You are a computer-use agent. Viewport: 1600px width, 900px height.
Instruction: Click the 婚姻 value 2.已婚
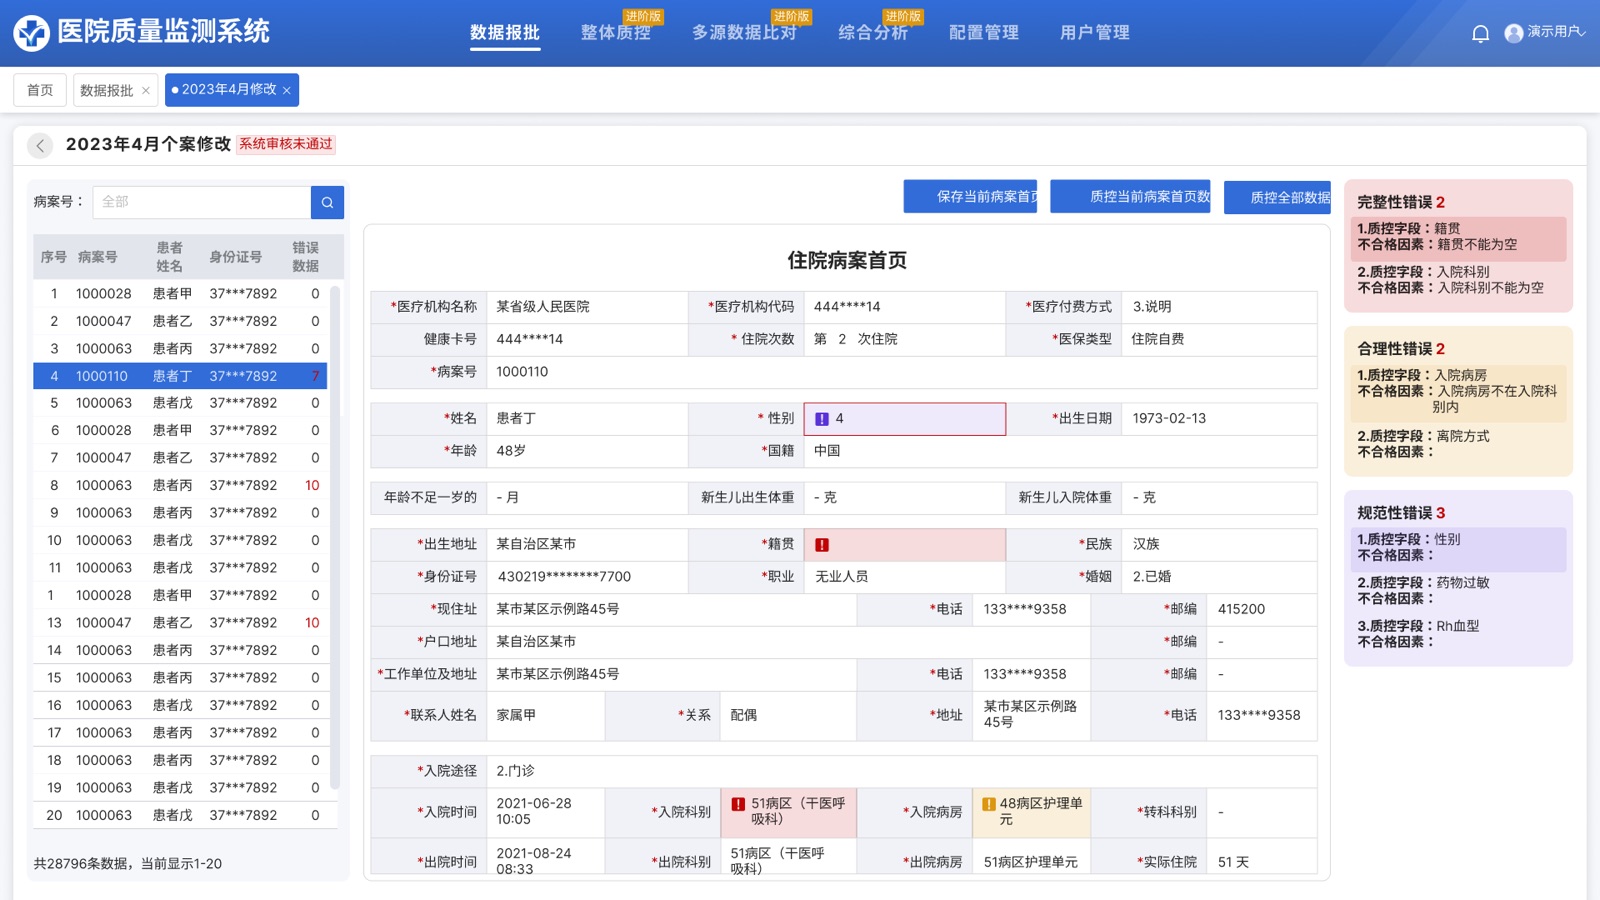pos(1152,577)
